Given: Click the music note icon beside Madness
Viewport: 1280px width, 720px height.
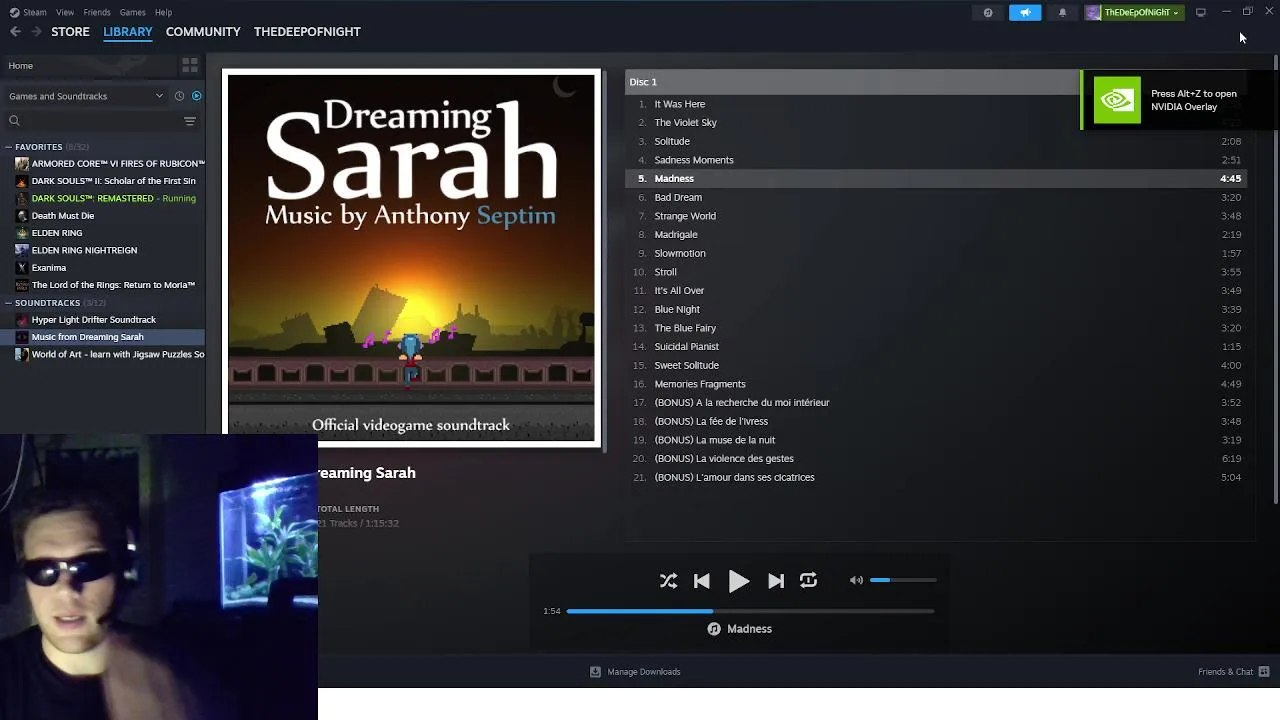Looking at the screenshot, I should (x=714, y=629).
